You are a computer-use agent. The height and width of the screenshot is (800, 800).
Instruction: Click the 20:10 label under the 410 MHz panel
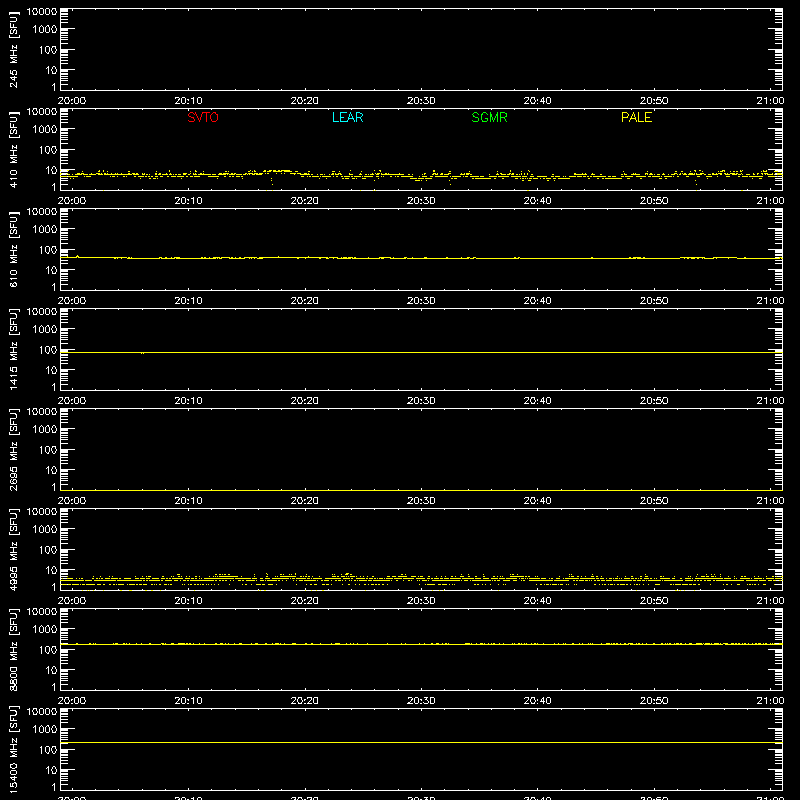click(188, 201)
